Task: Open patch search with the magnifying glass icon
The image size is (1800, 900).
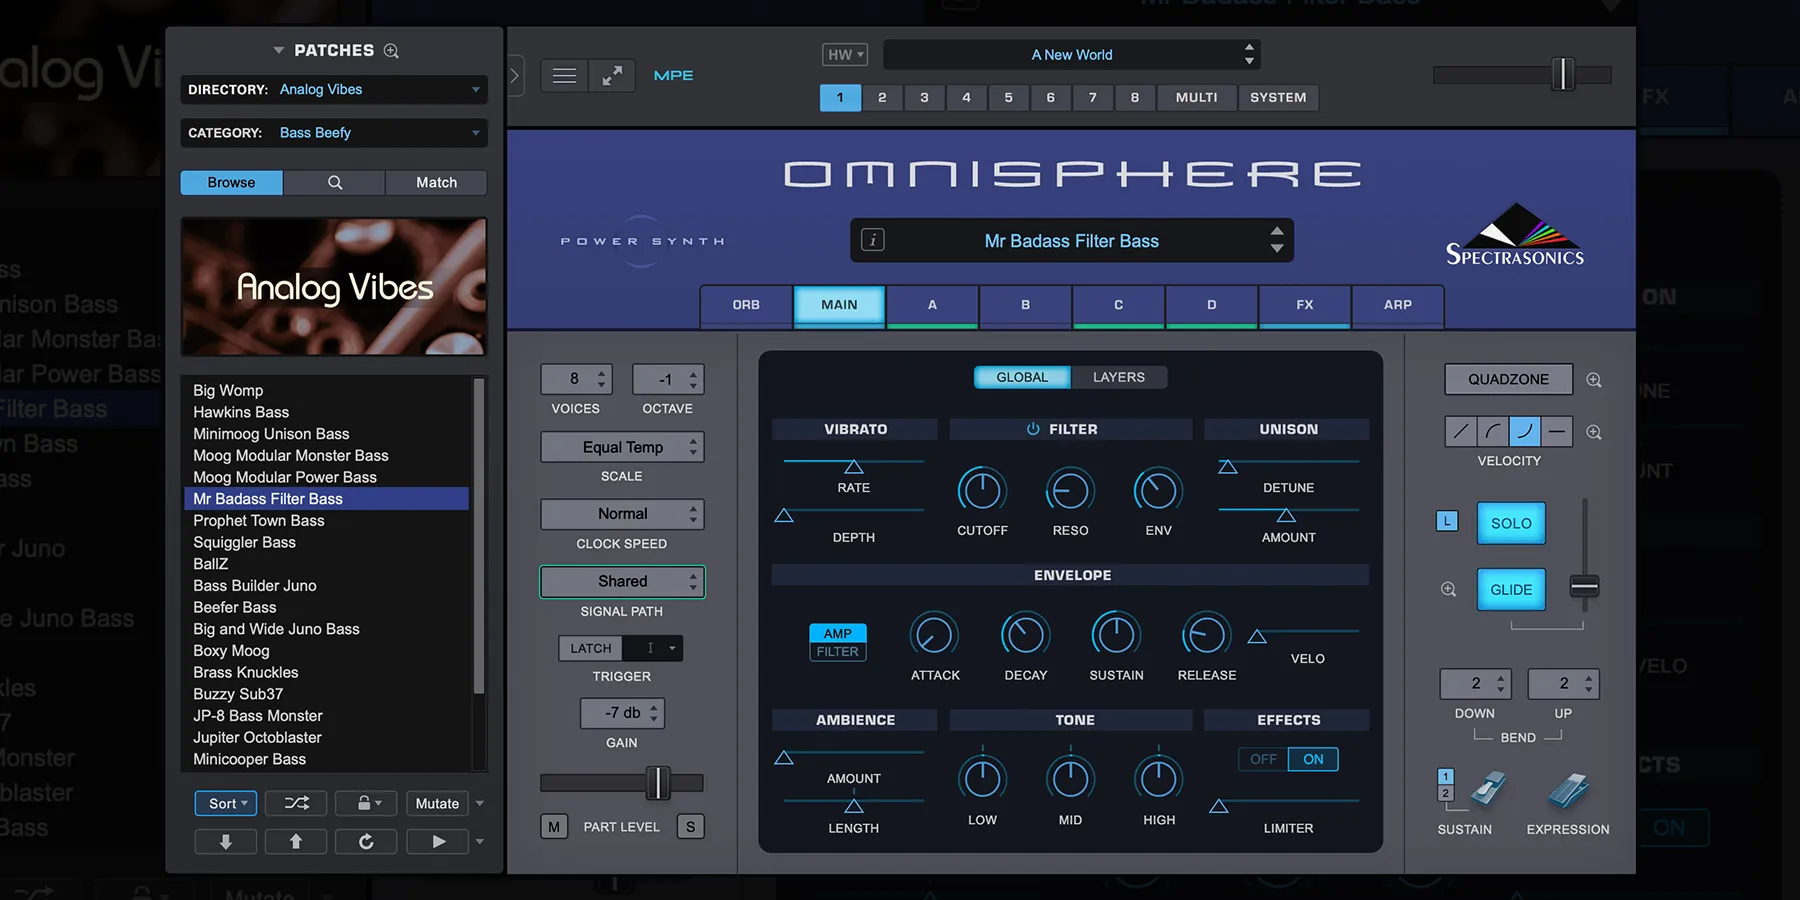Action: 334,182
